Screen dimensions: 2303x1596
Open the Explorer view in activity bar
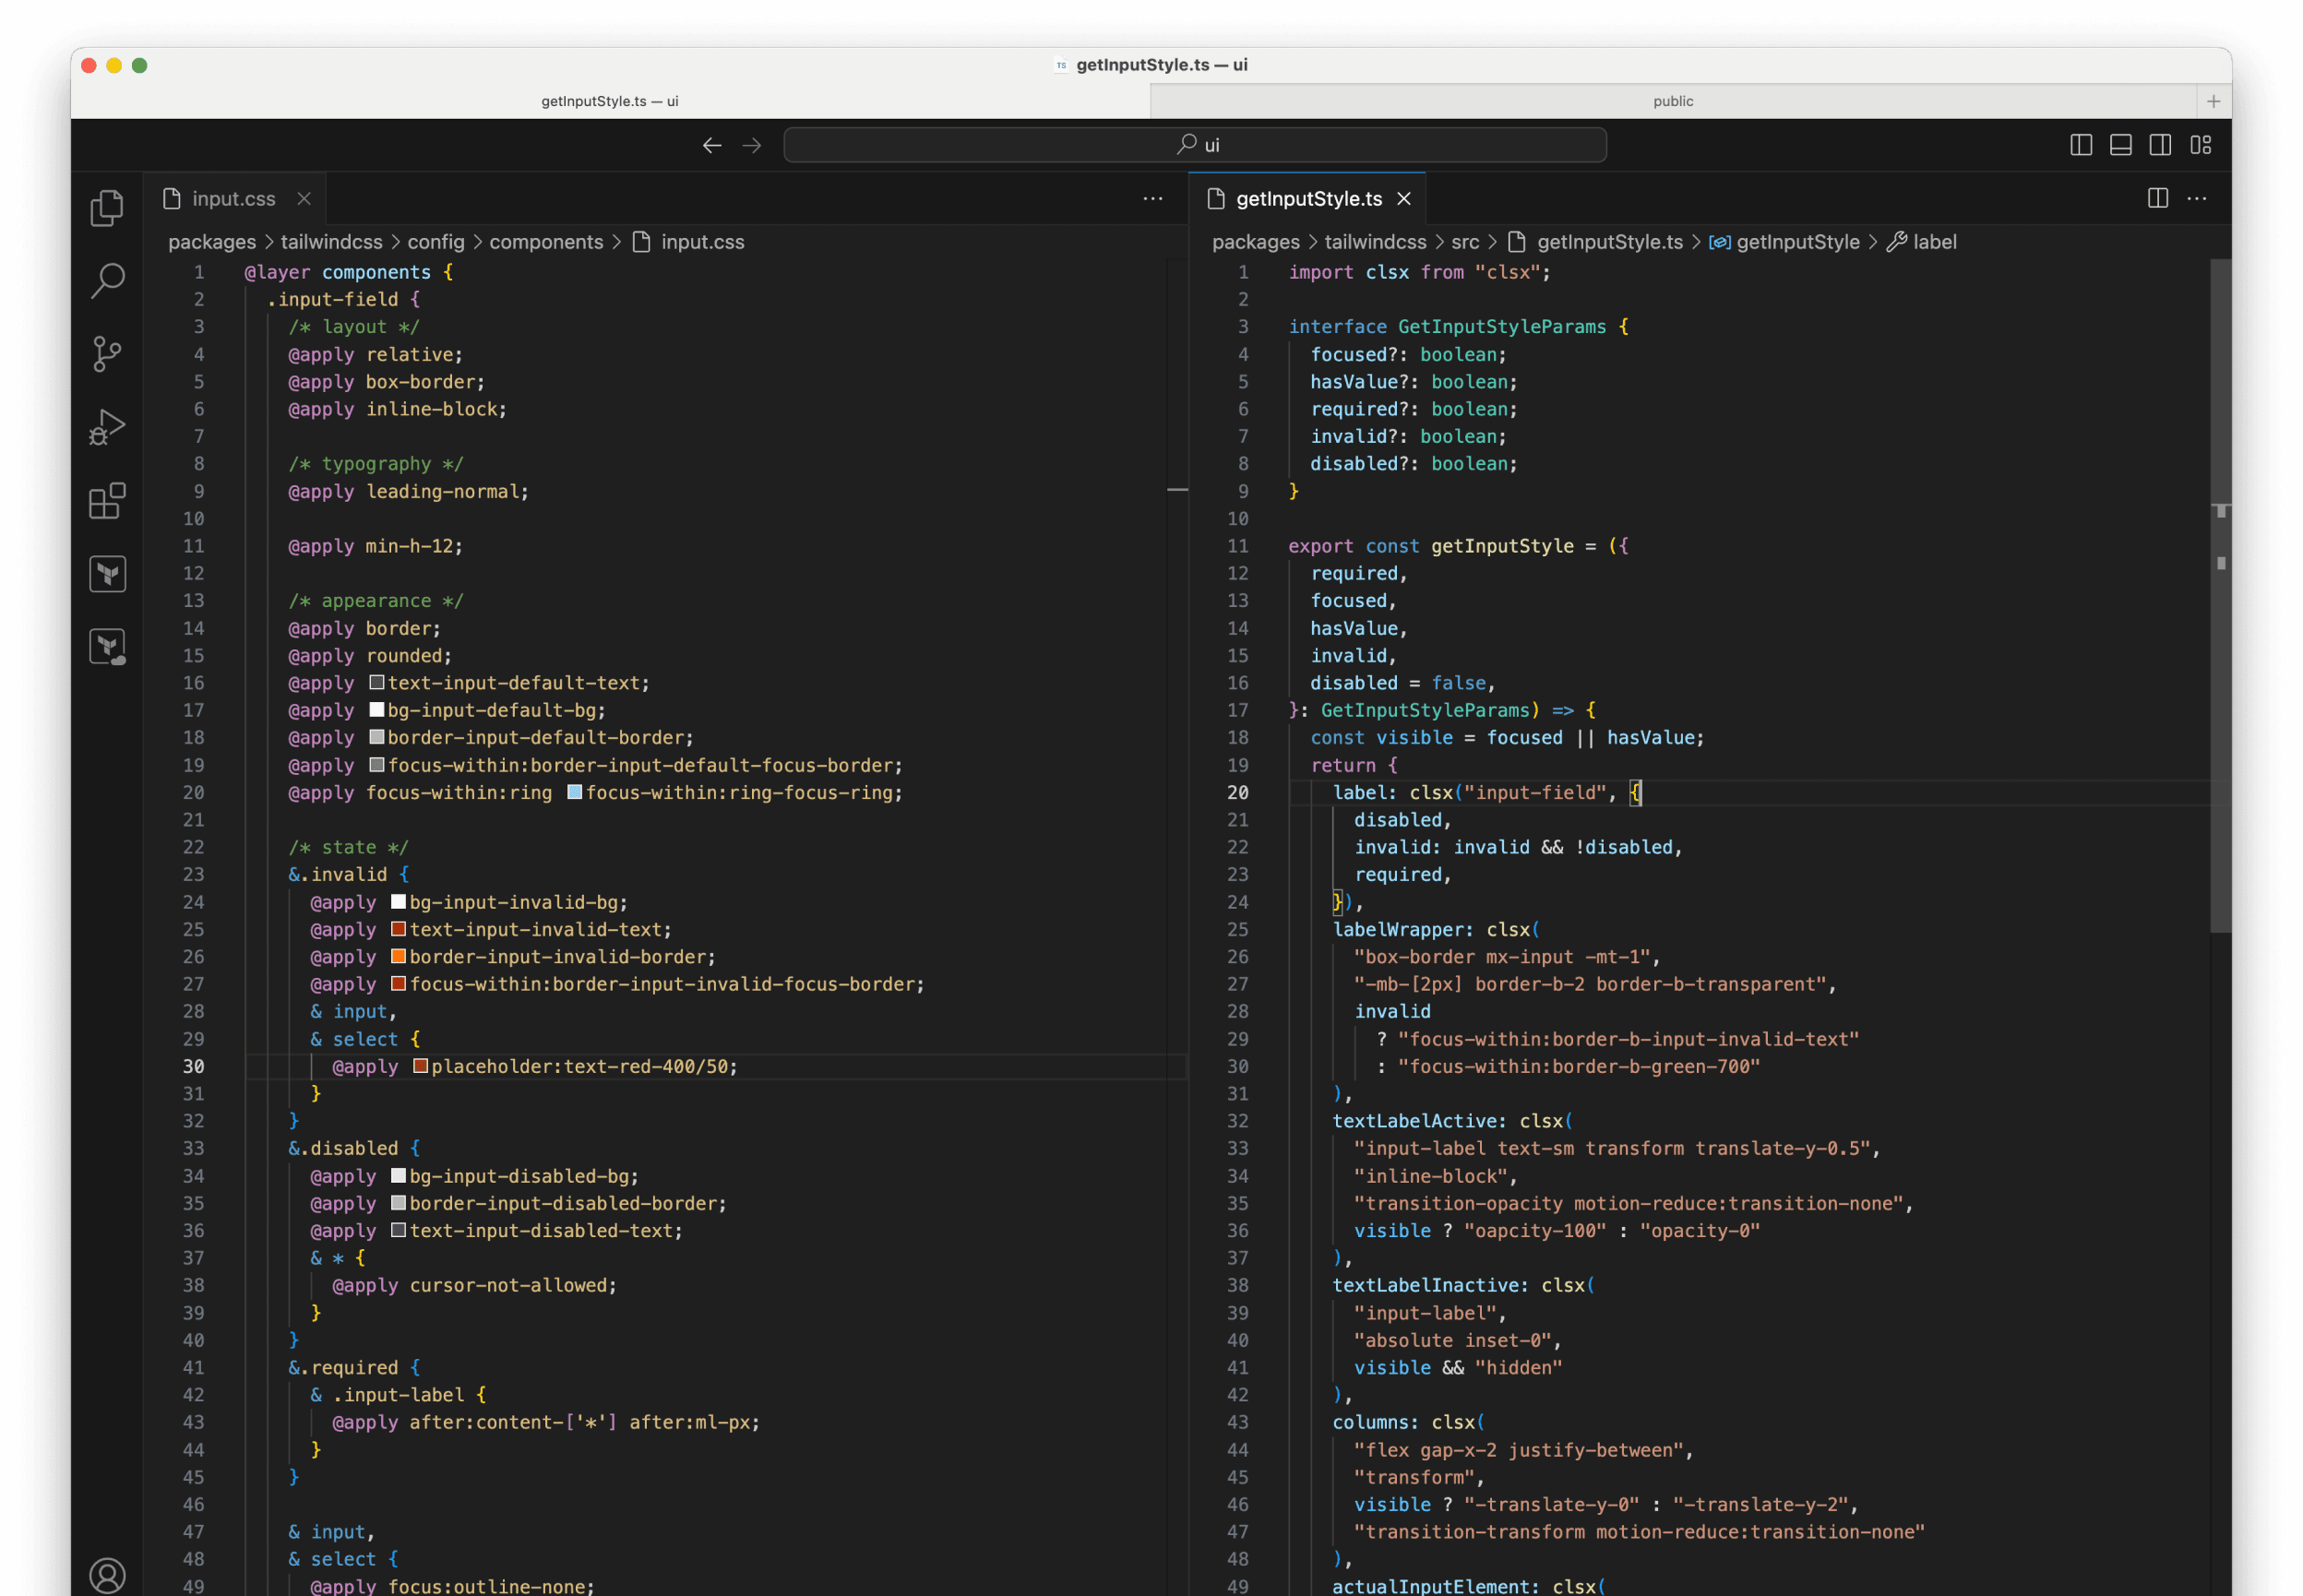click(x=107, y=208)
